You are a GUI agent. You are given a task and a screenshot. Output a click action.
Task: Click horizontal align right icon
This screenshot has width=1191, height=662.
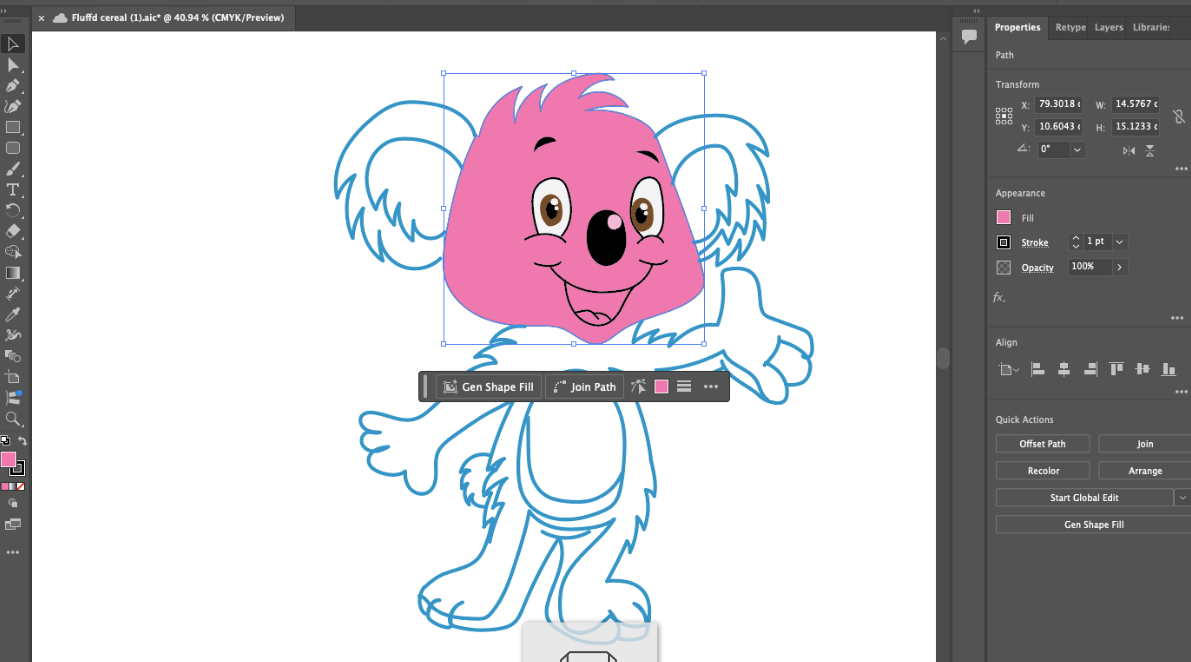click(x=1090, y=369)
